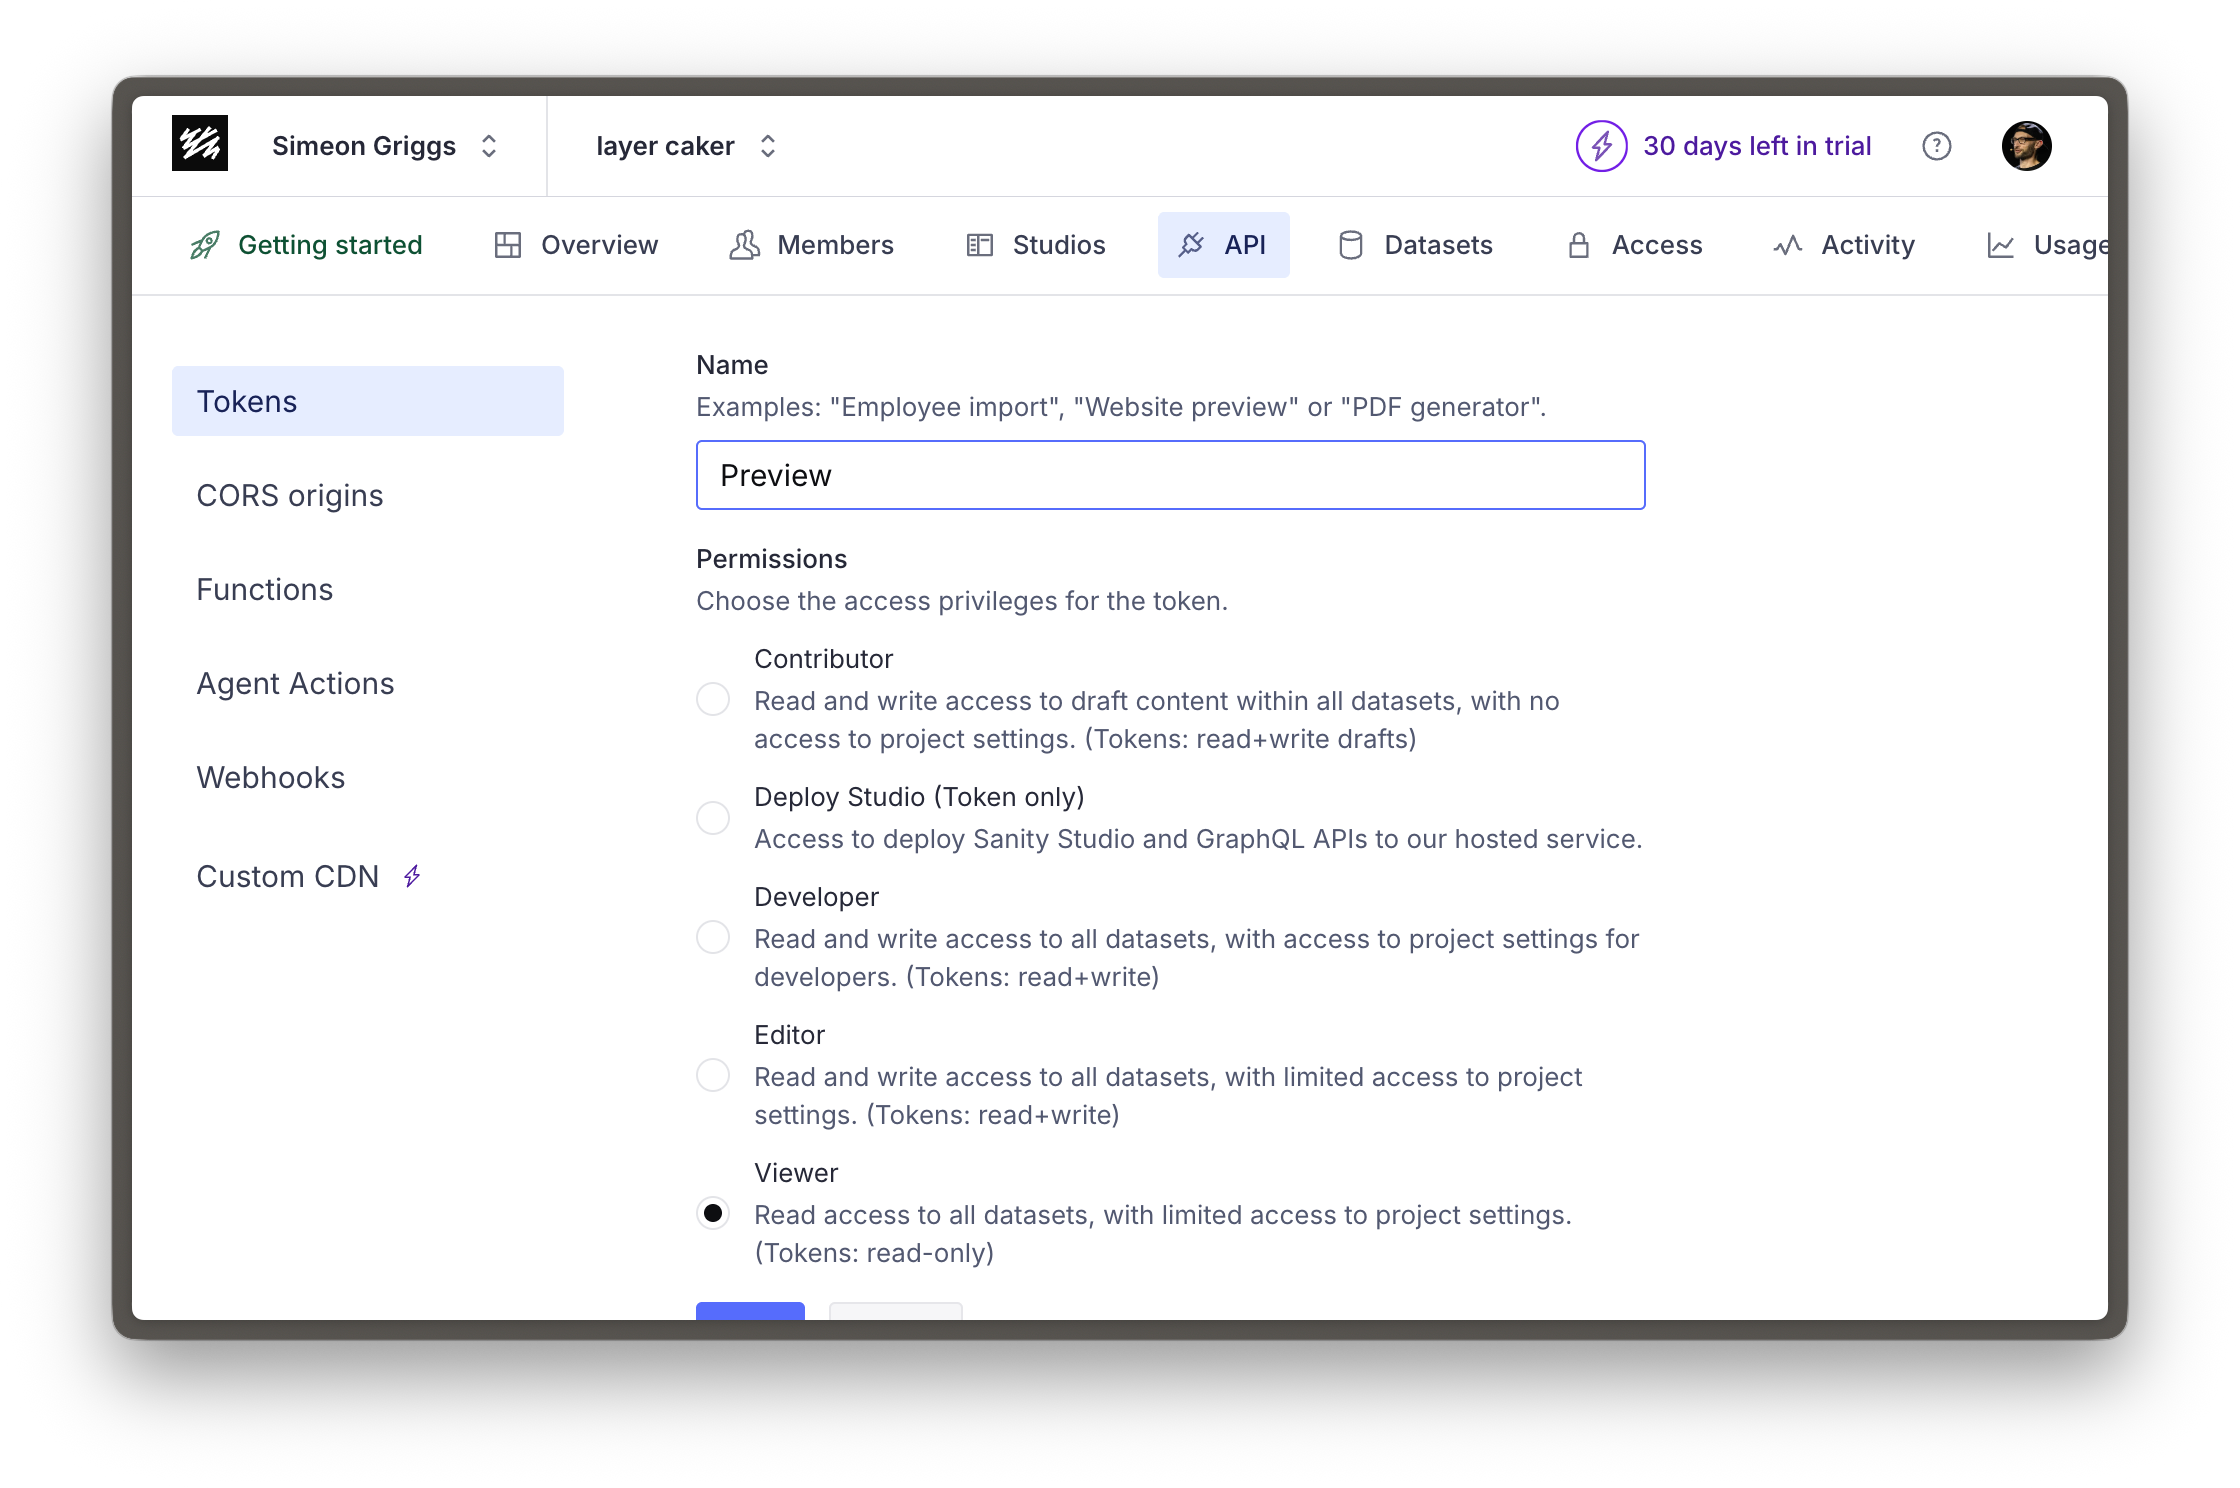Open the Datasets tab
This screenshot has width=2240, height=1488.
pos(1414,245)
